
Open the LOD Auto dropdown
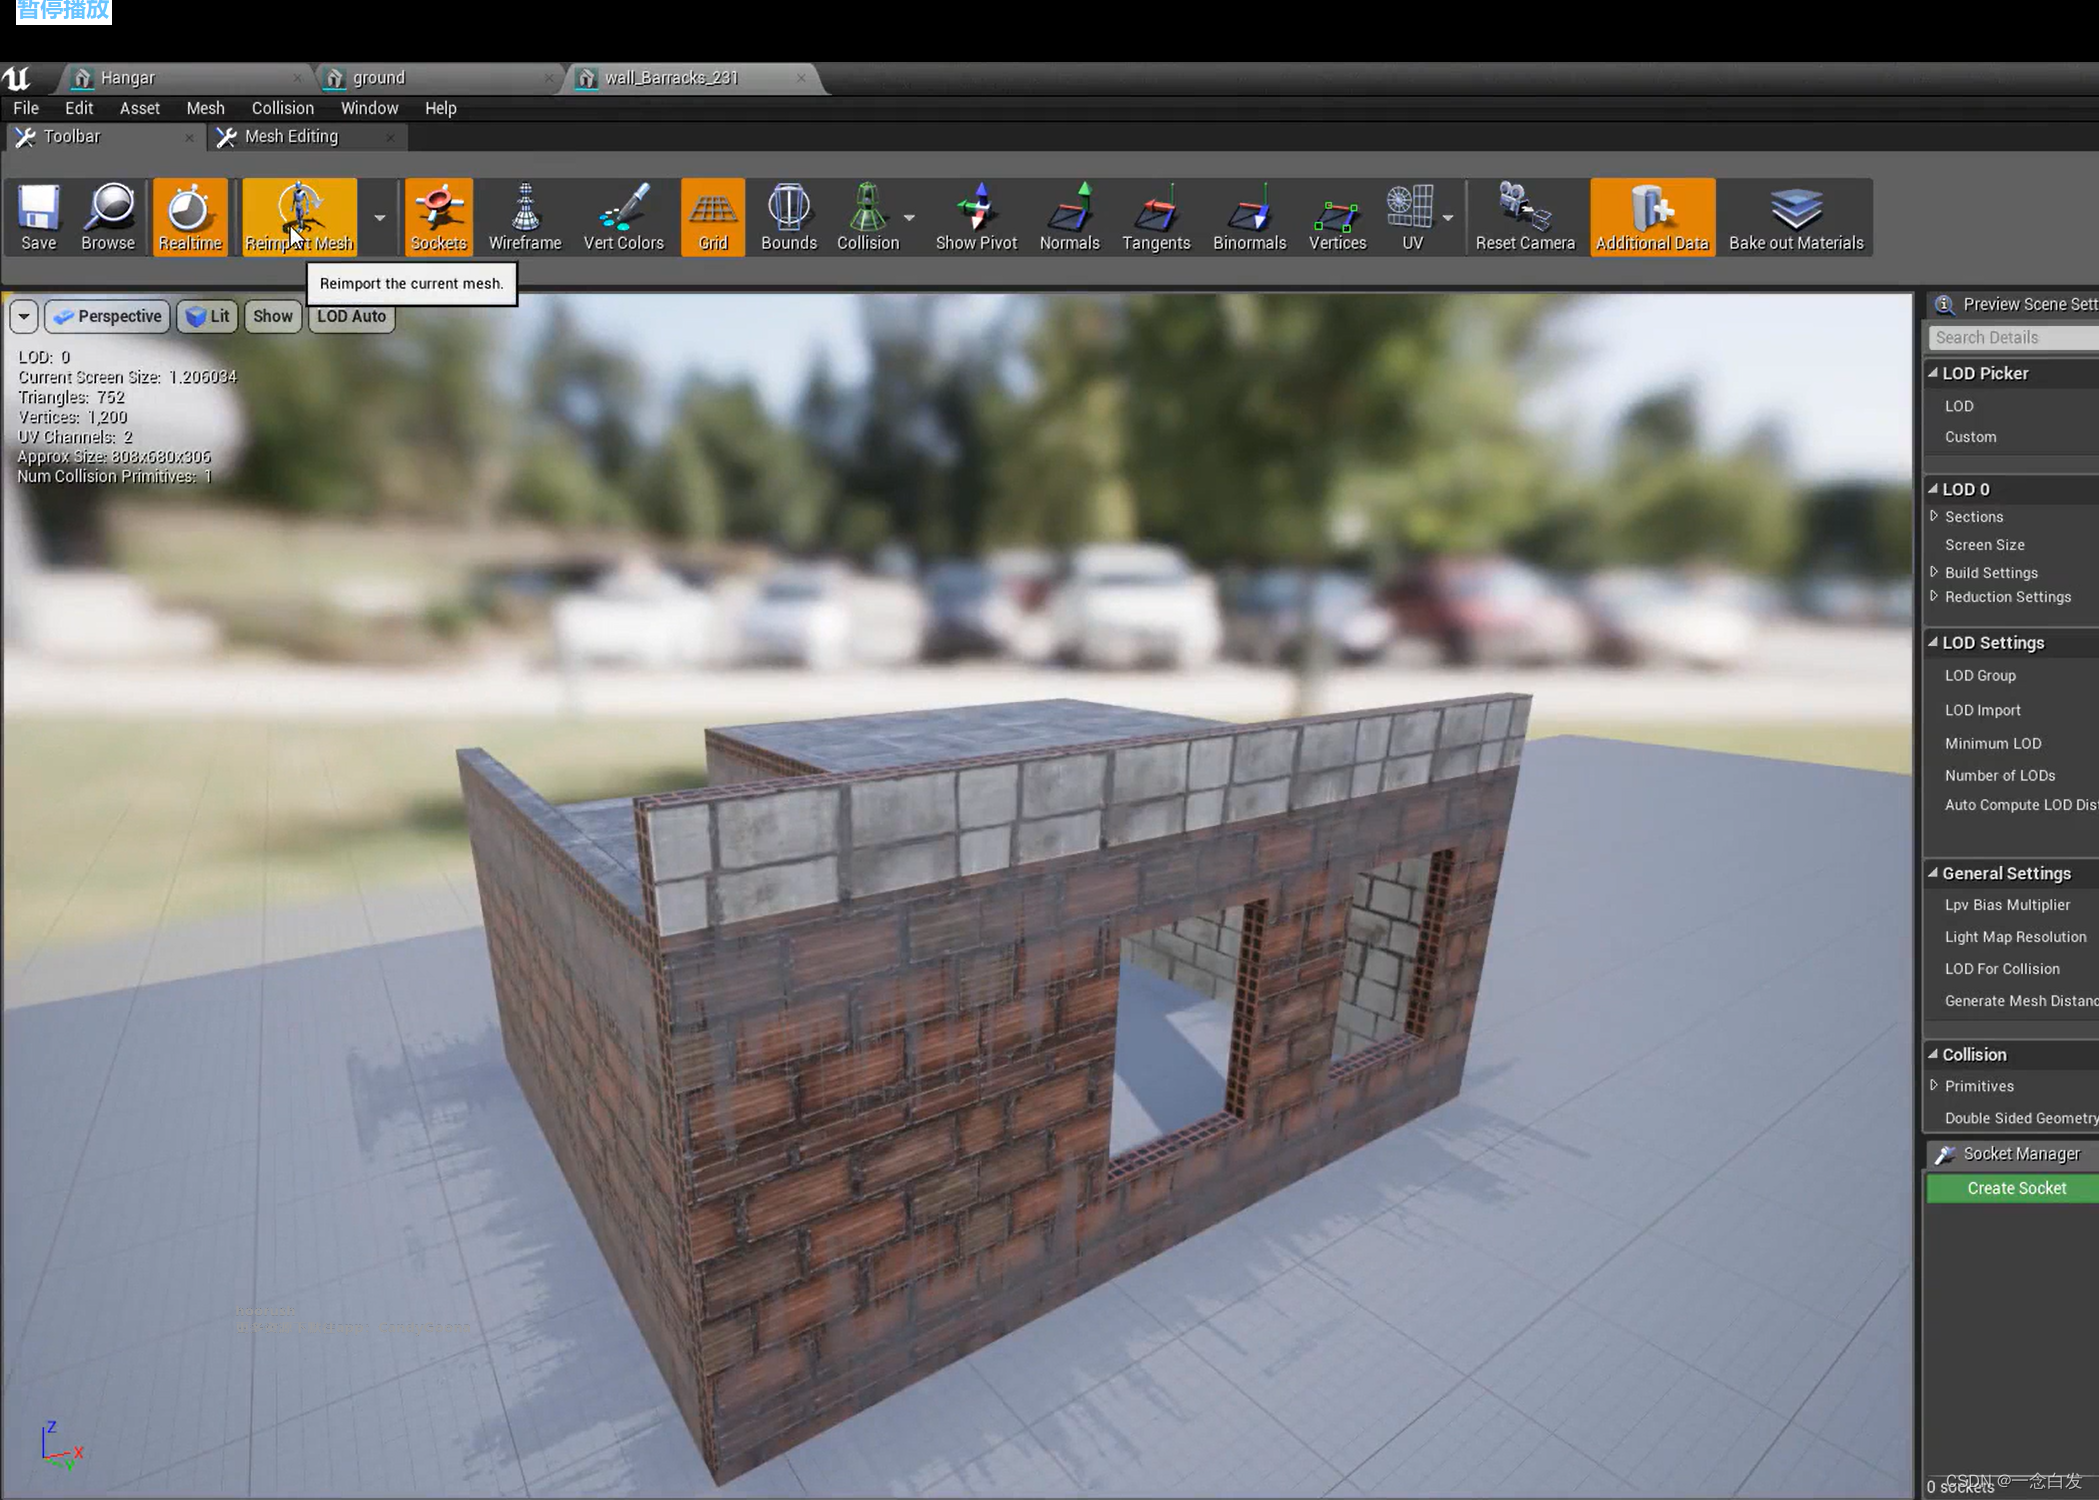coord(351,316)
